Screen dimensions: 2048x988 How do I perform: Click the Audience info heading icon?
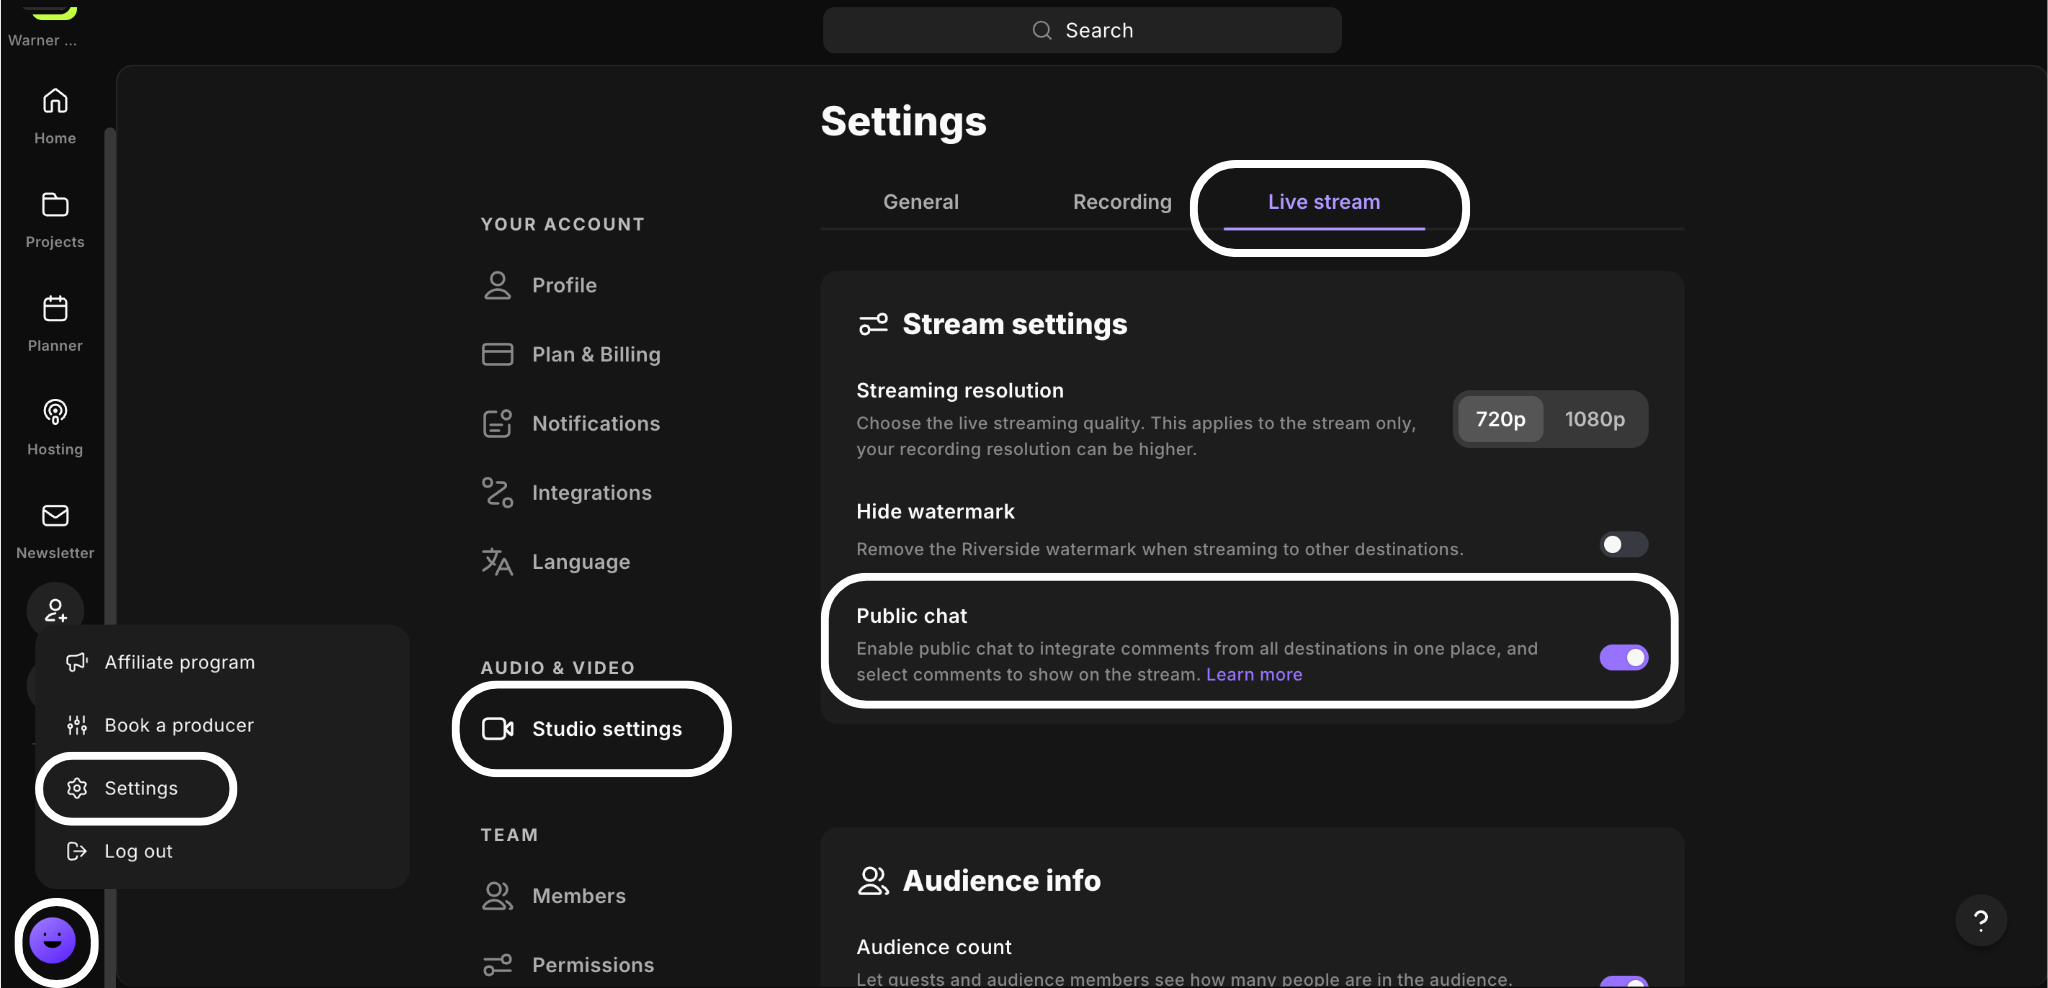point(873,880)
